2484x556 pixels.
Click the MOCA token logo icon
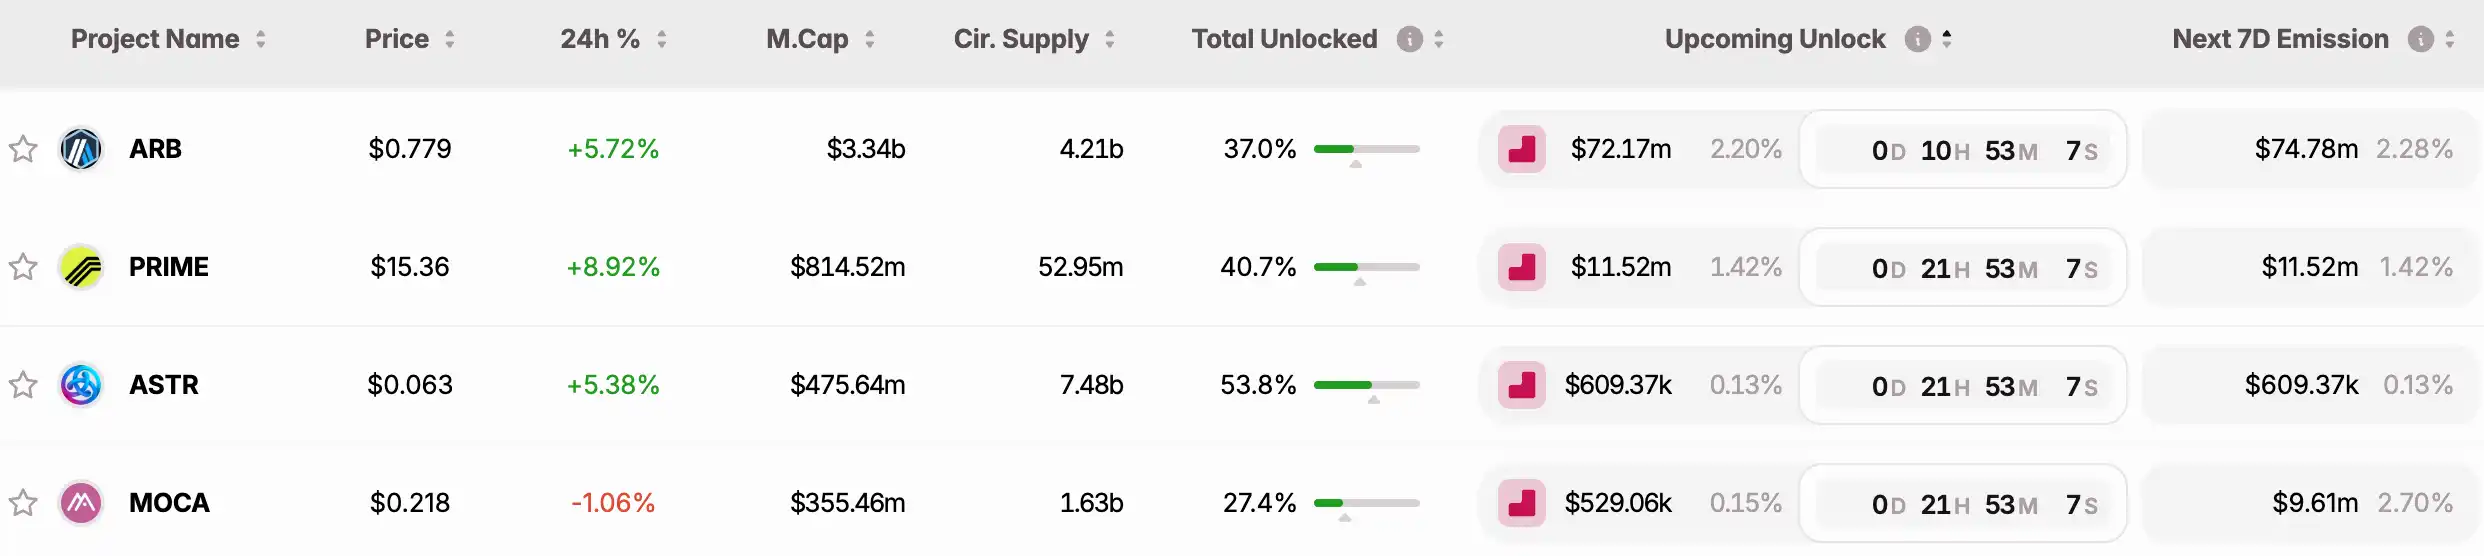(81, 503)
